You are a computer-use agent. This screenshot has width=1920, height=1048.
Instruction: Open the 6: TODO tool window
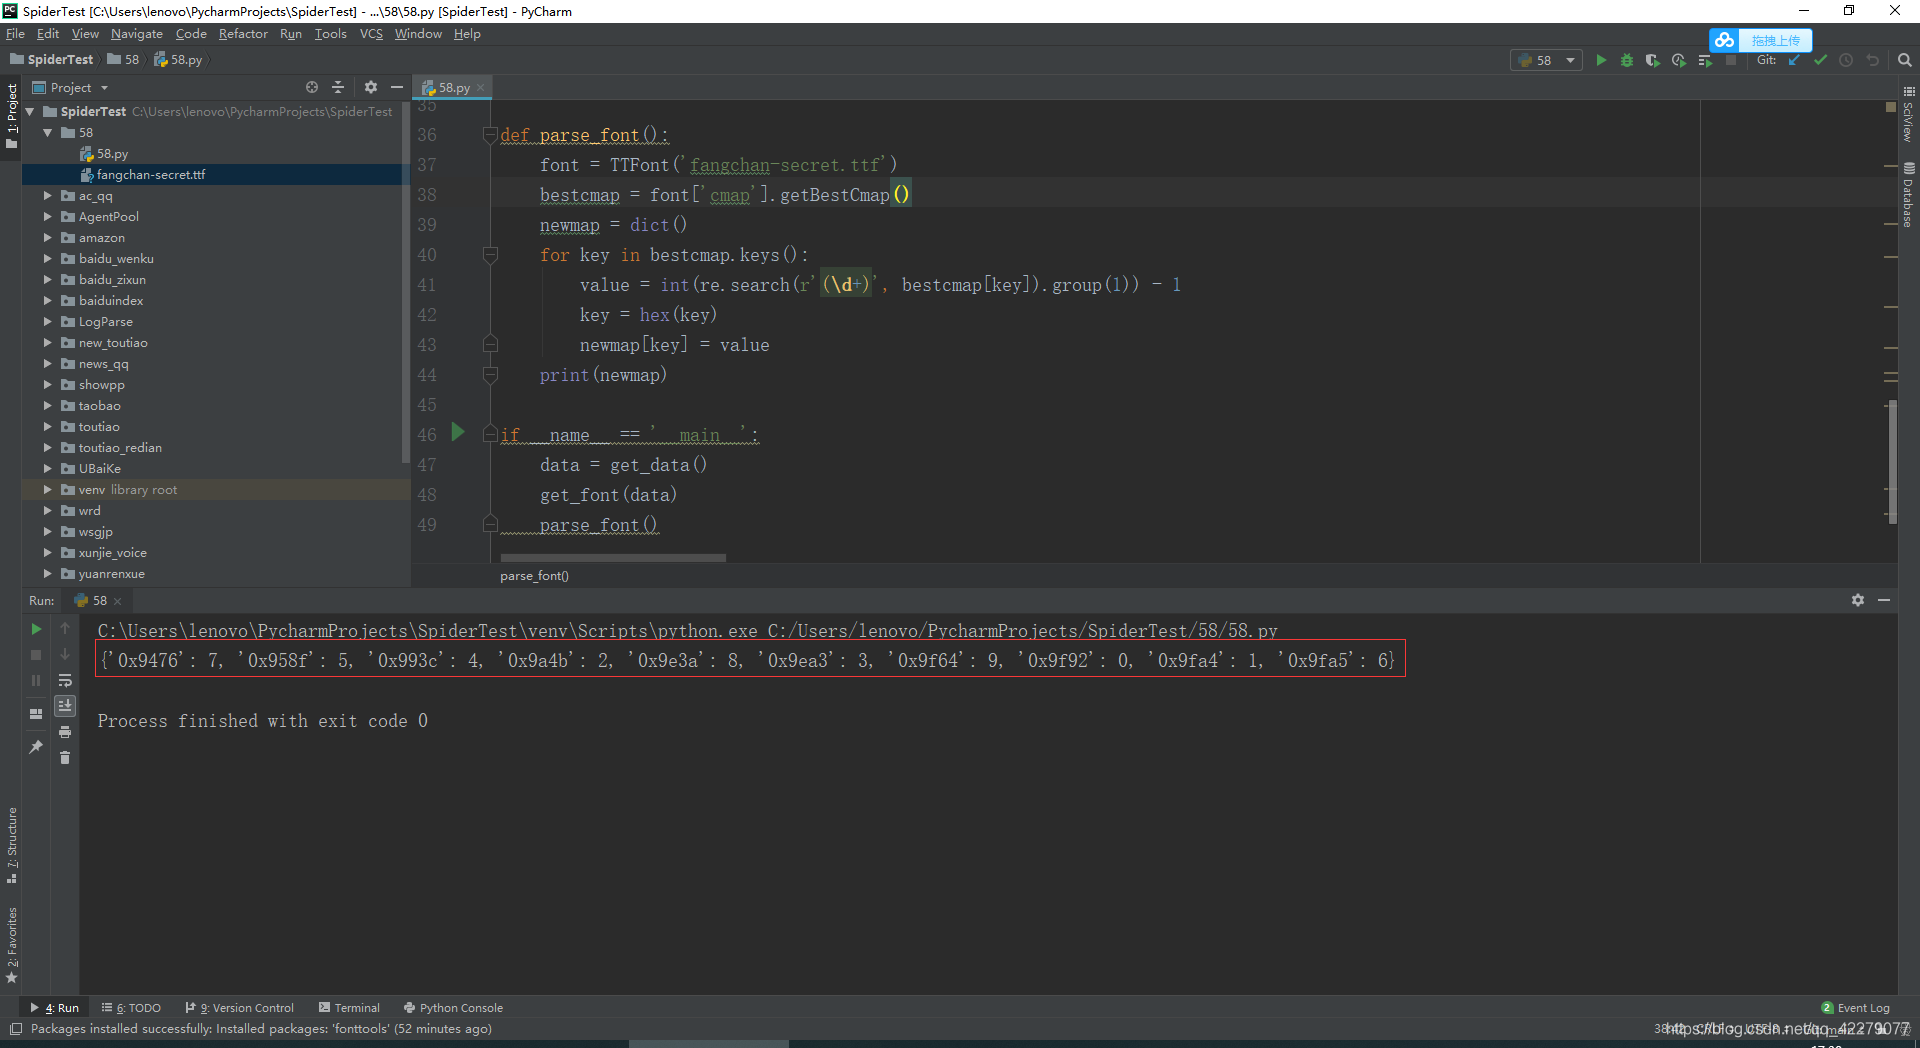click(131, 1007)
